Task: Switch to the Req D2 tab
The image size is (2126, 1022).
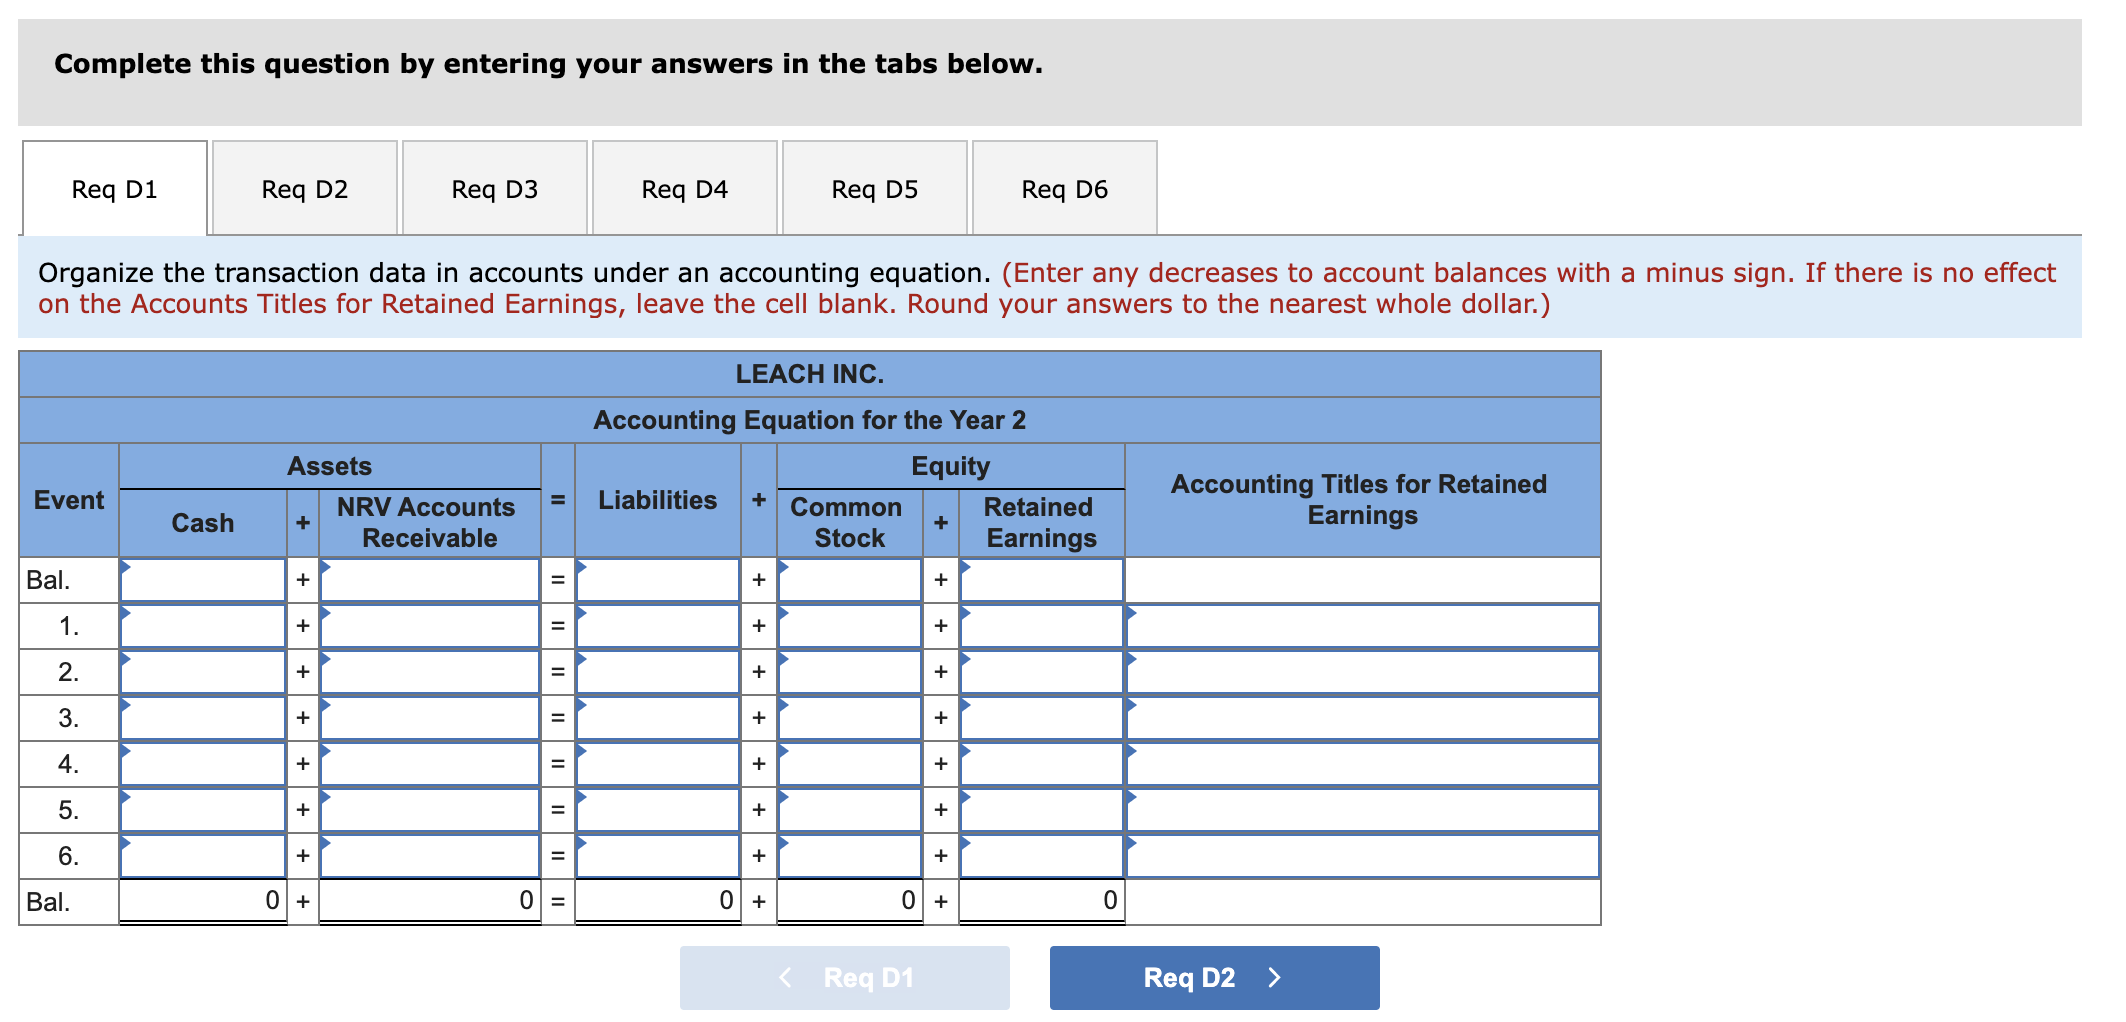Action: point(303,188)
